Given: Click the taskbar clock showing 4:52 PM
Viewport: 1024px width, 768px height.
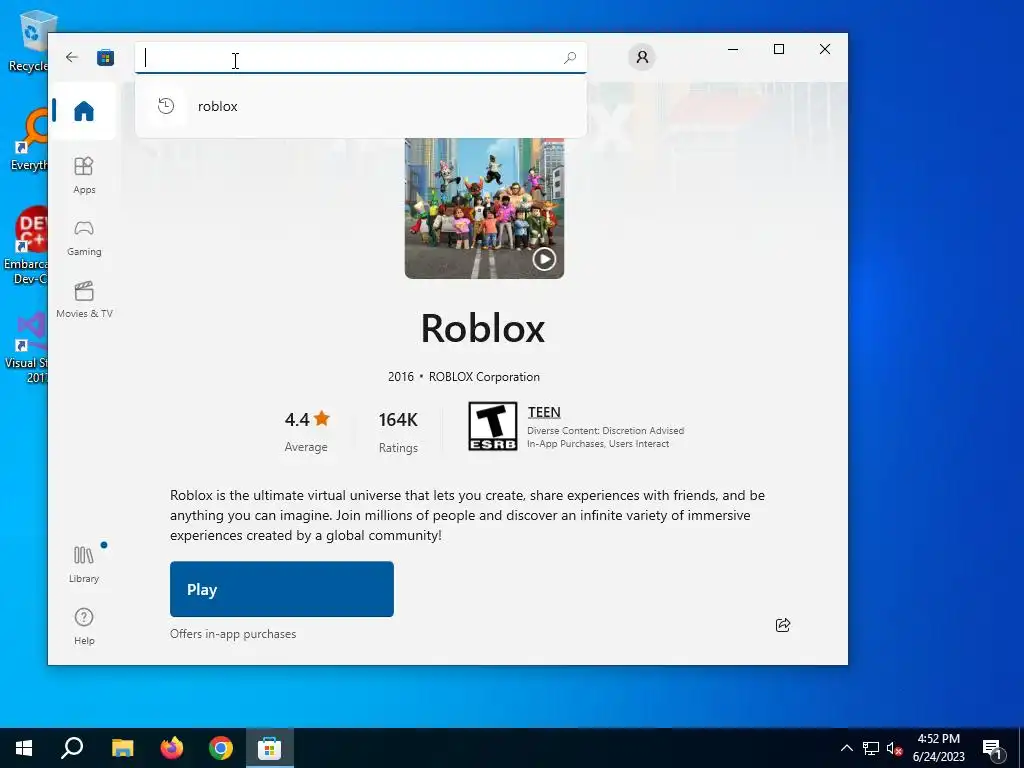Looking at the screenshot, I should pos(938,748).
